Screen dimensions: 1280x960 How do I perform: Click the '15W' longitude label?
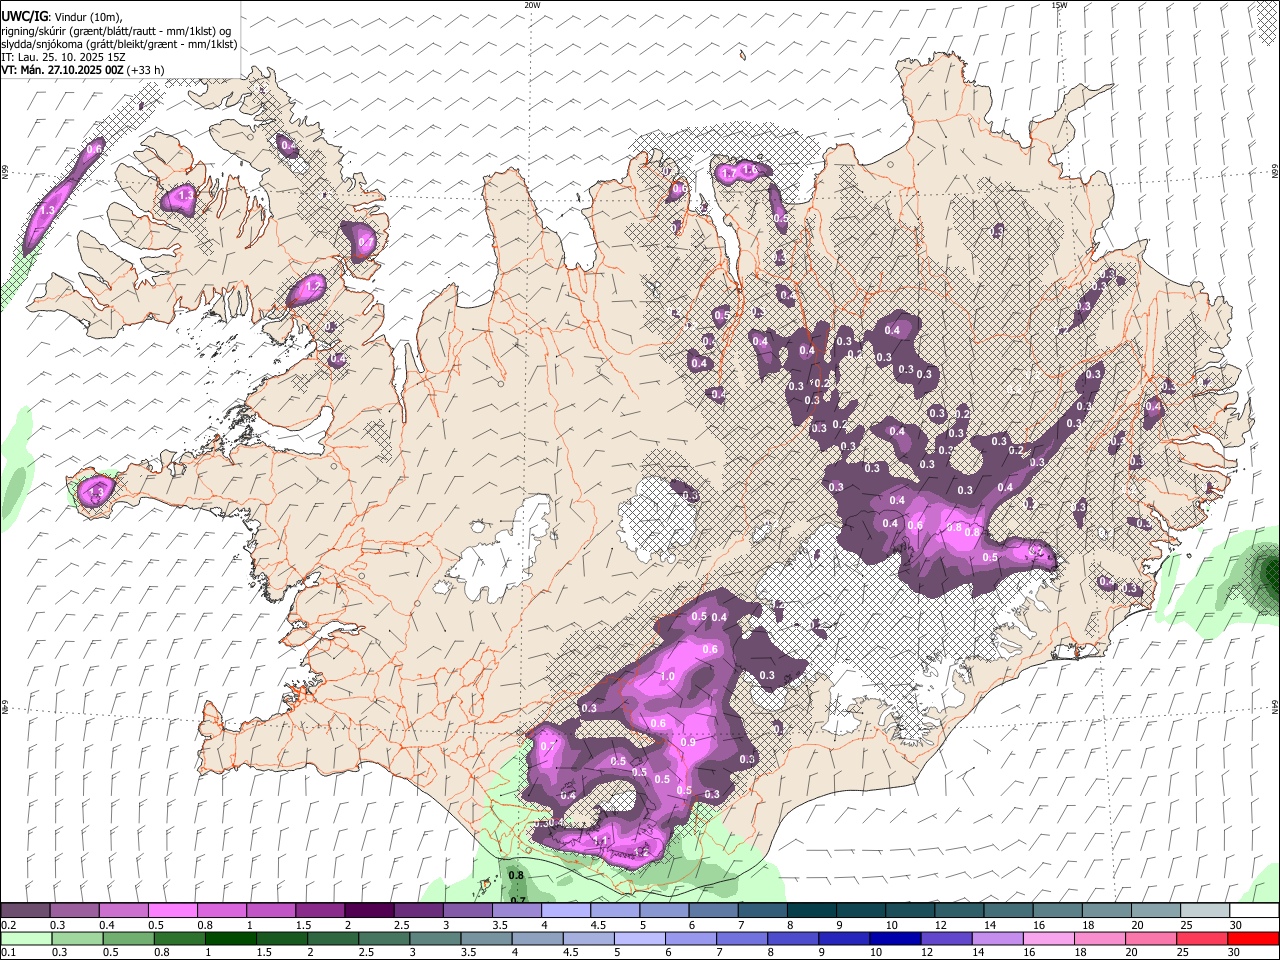1059,5
